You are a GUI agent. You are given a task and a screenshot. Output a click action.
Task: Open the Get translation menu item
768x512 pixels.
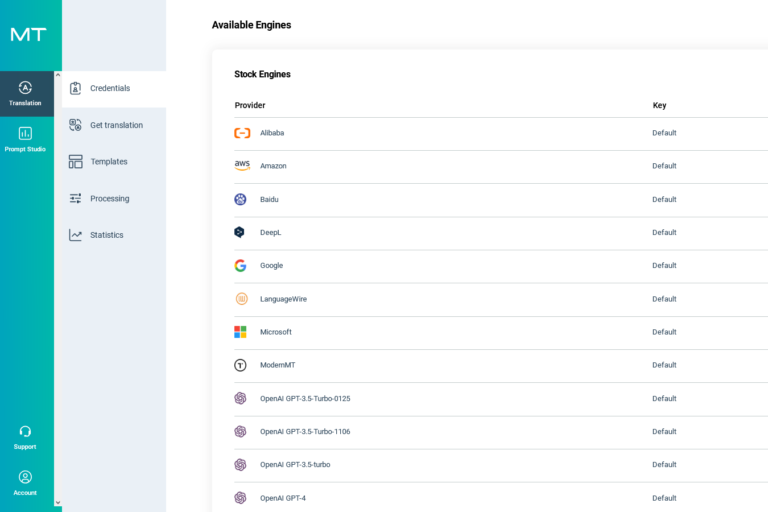pos(114,125)
